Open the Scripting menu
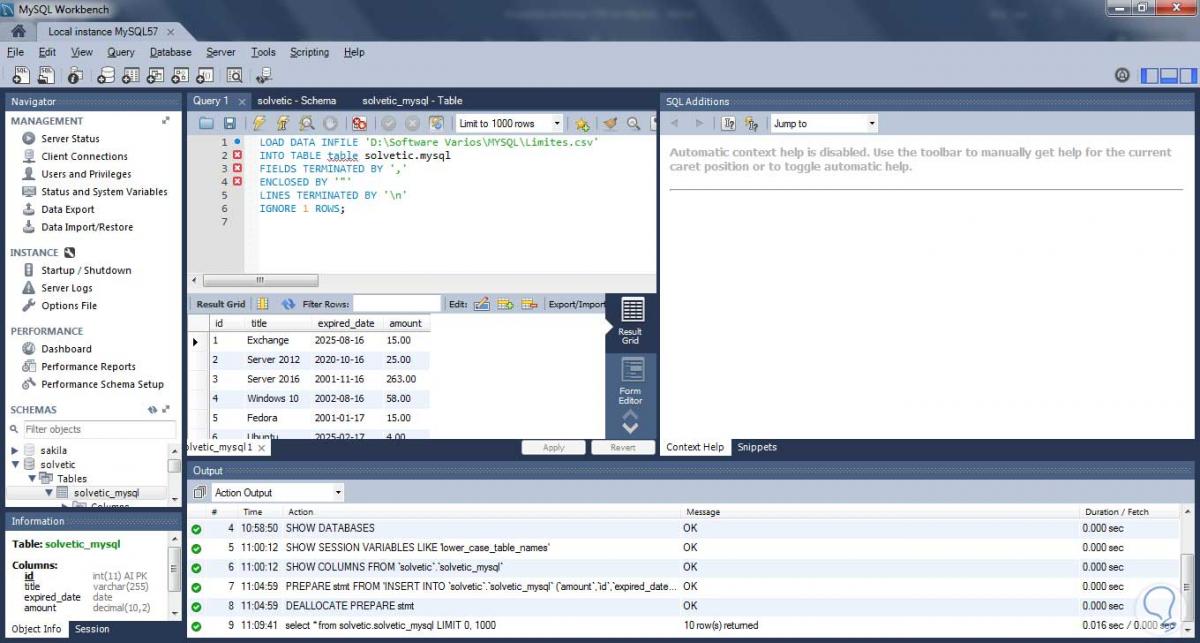 coord(309,52)
